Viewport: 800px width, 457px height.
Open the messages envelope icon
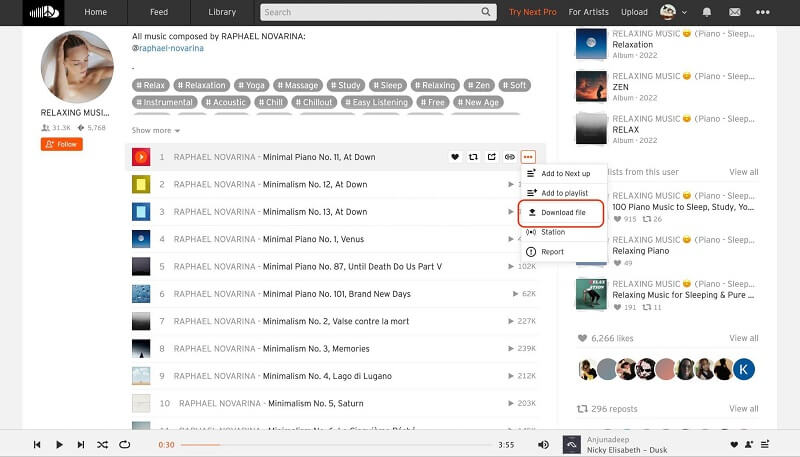(x=735, y=12)
